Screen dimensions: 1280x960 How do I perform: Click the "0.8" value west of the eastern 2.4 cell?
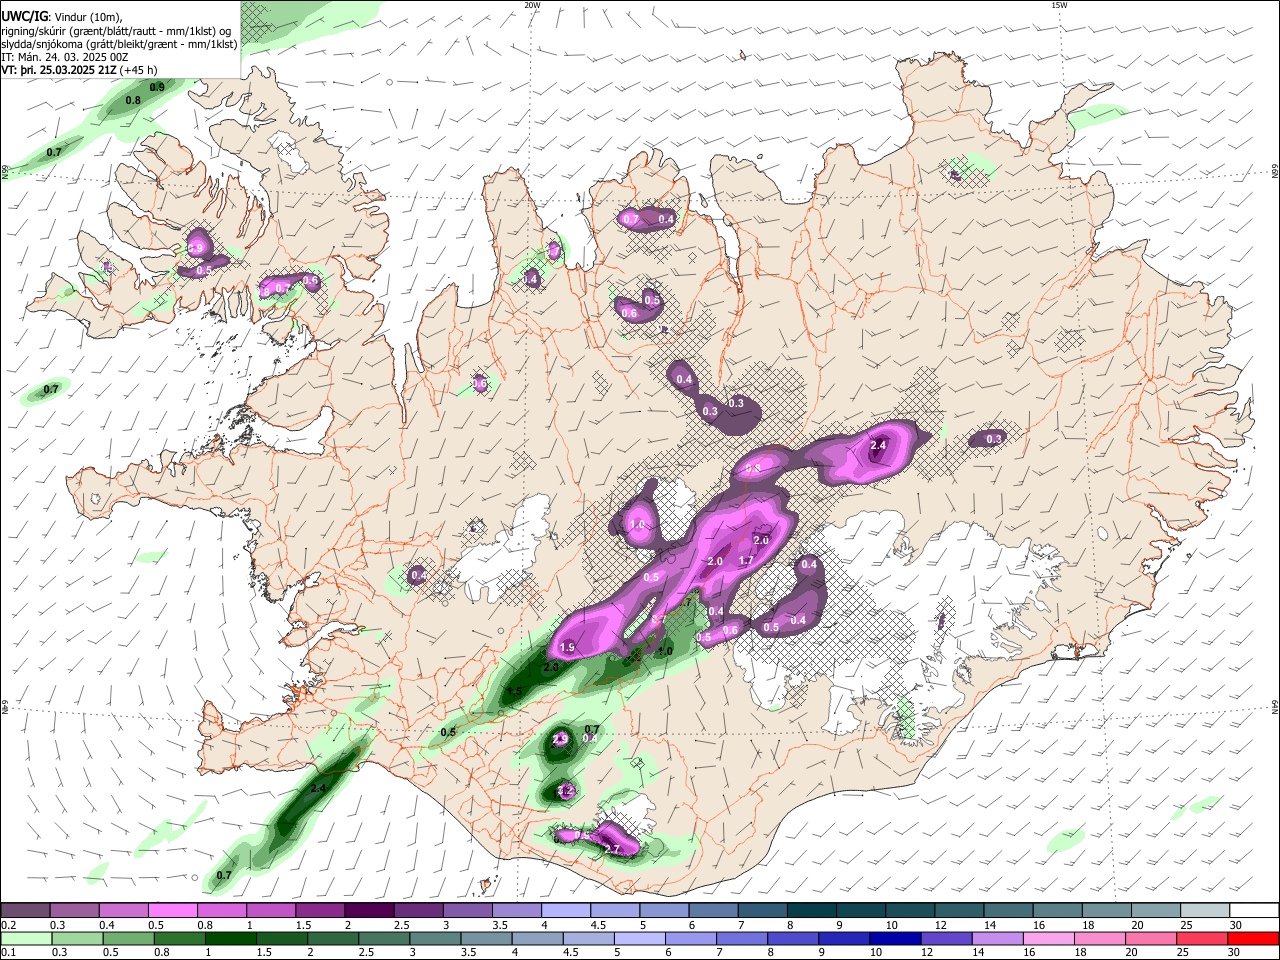tap(753, 468)
